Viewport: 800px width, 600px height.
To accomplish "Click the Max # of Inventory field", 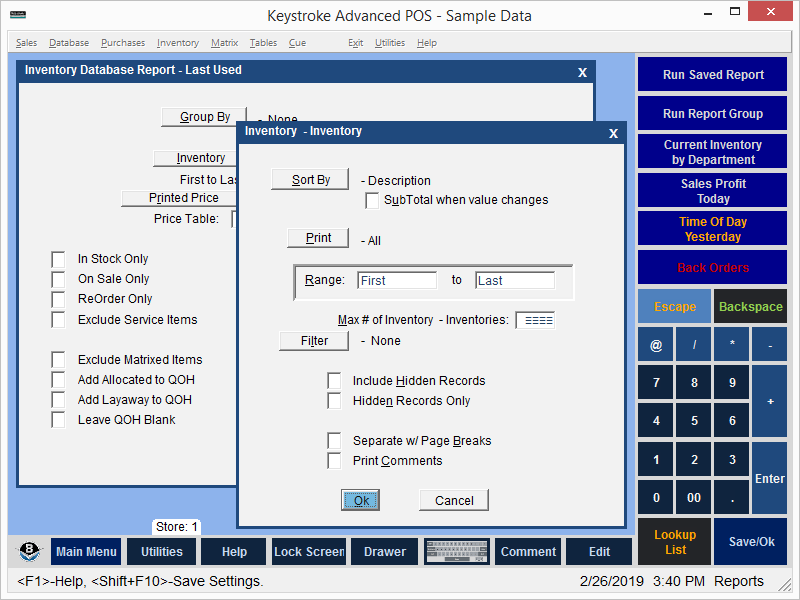I will [535, 321].
